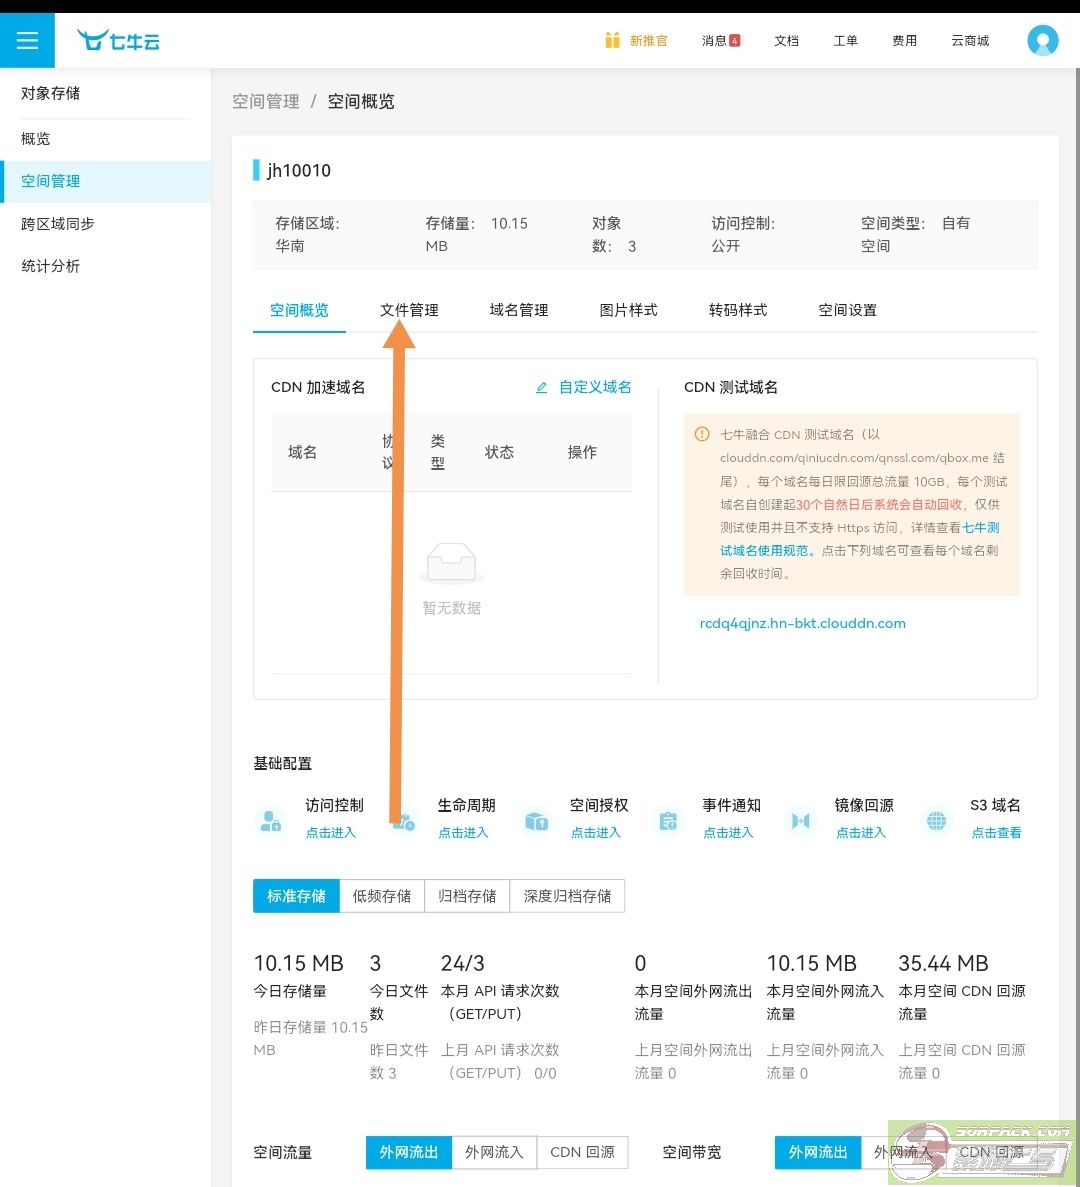Viewport: 1080px width, 1187px height.
Task: Click the 操作 column header
Action: [x=582, y=452]
